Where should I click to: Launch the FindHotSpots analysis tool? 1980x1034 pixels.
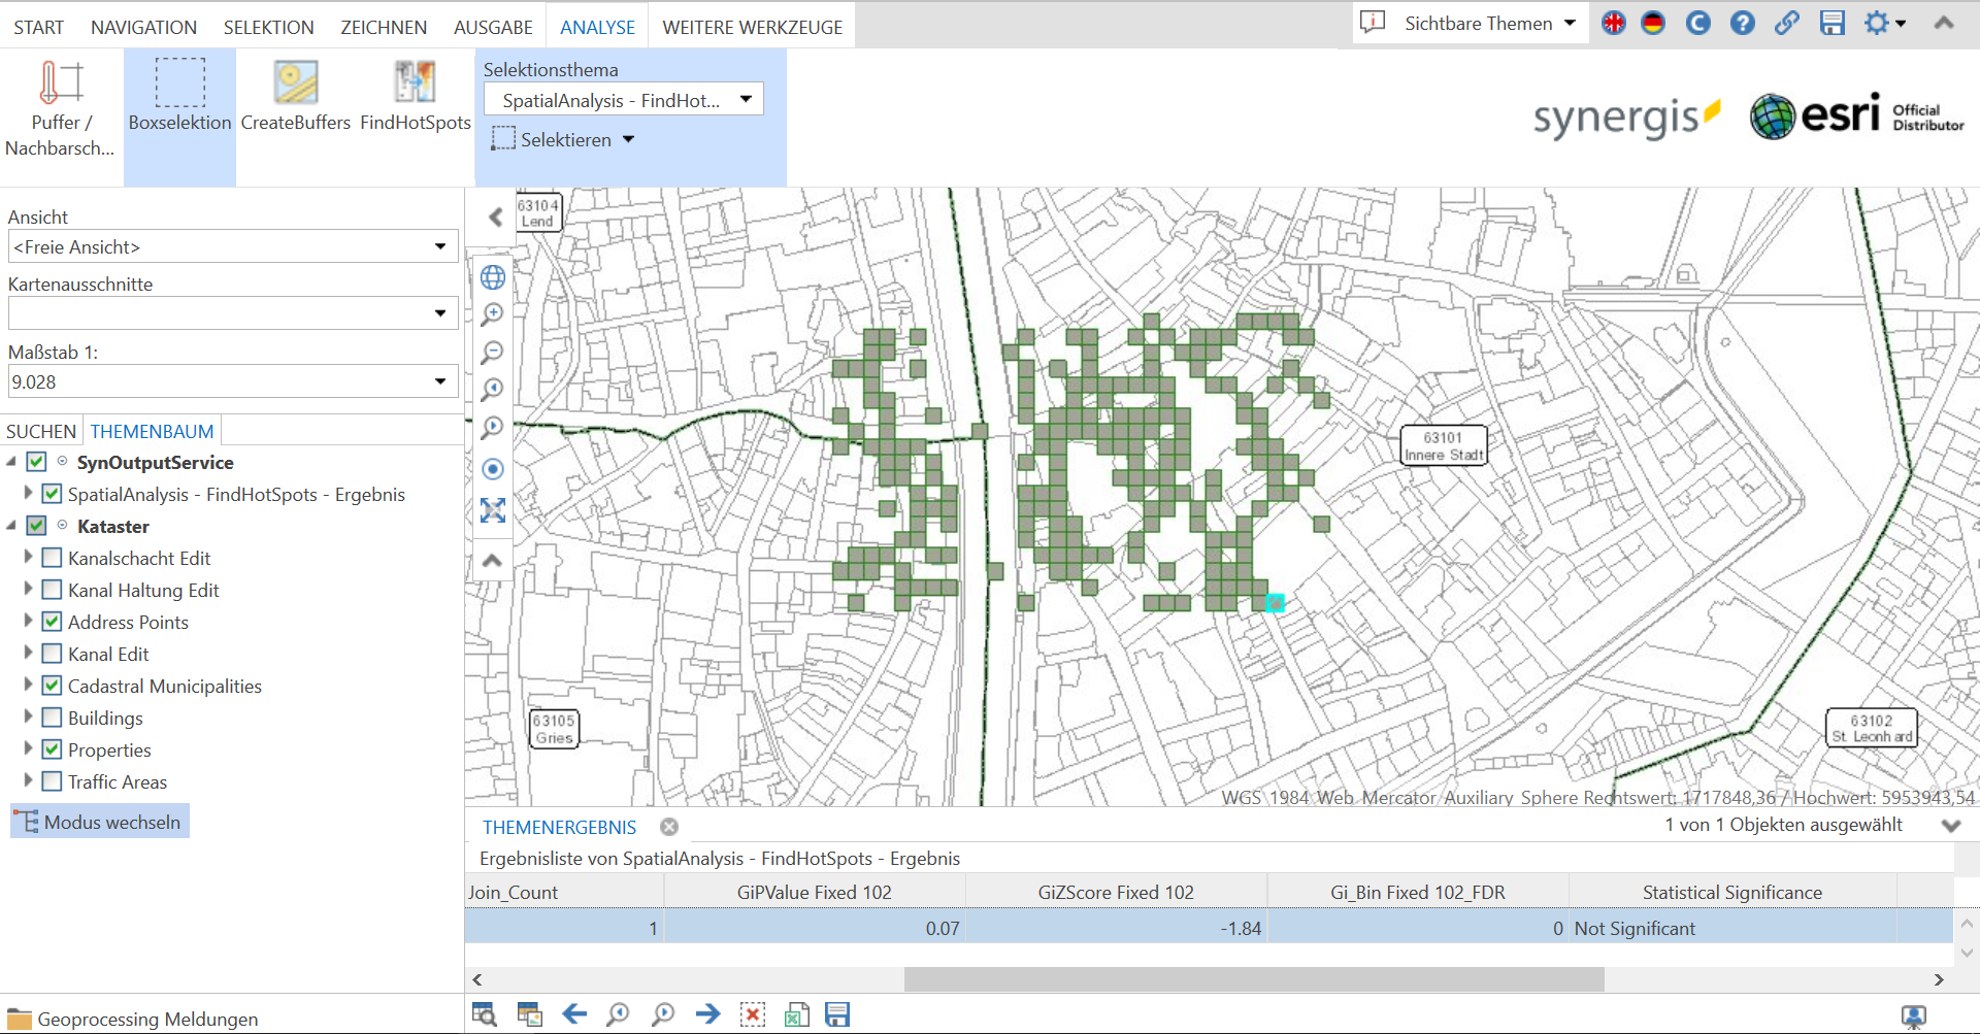tap(414, 95)
